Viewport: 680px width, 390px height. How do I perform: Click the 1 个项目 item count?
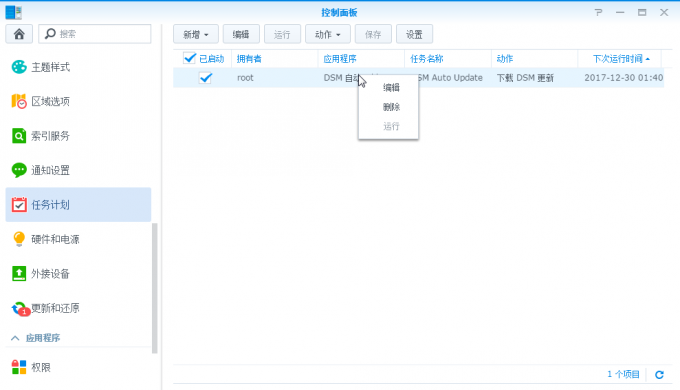[x=623, y=374]
